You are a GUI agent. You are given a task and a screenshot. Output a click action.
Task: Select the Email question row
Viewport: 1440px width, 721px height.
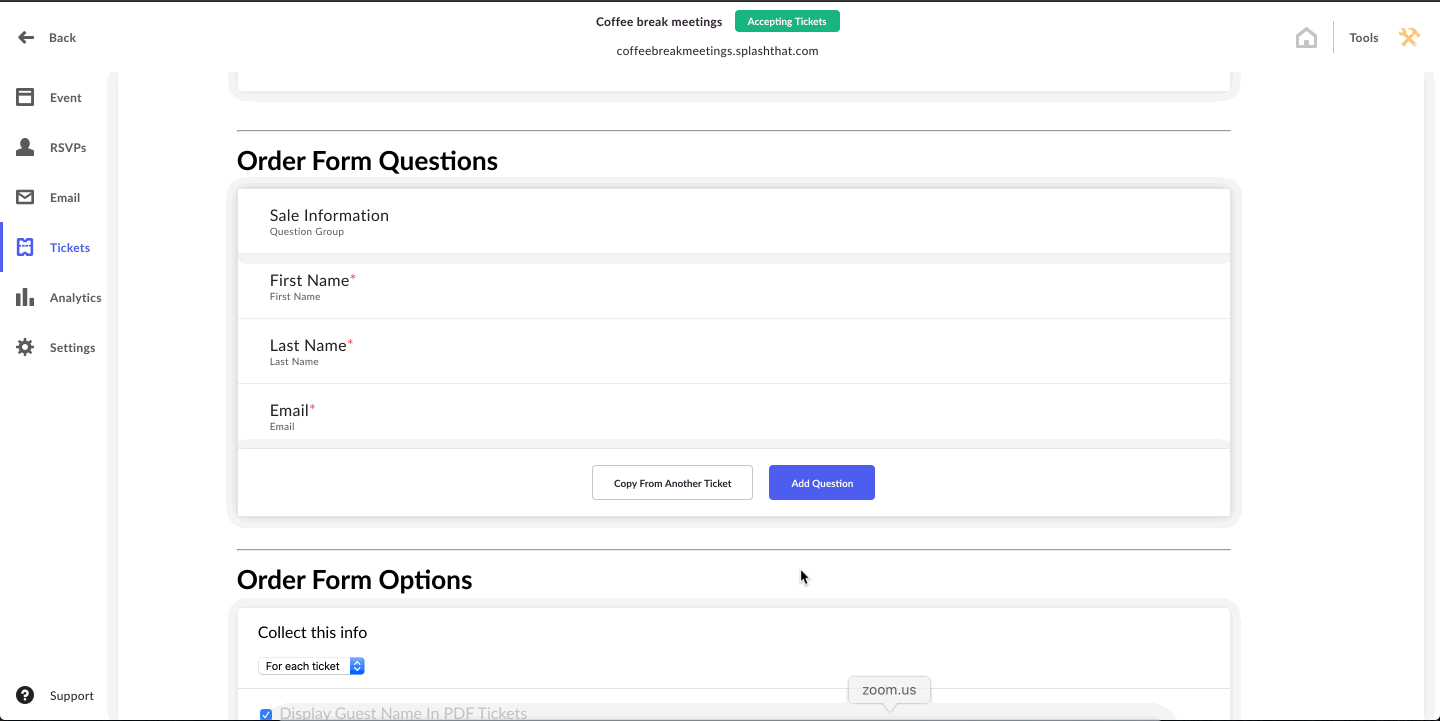pyautogui.click(x=734, y=416)
